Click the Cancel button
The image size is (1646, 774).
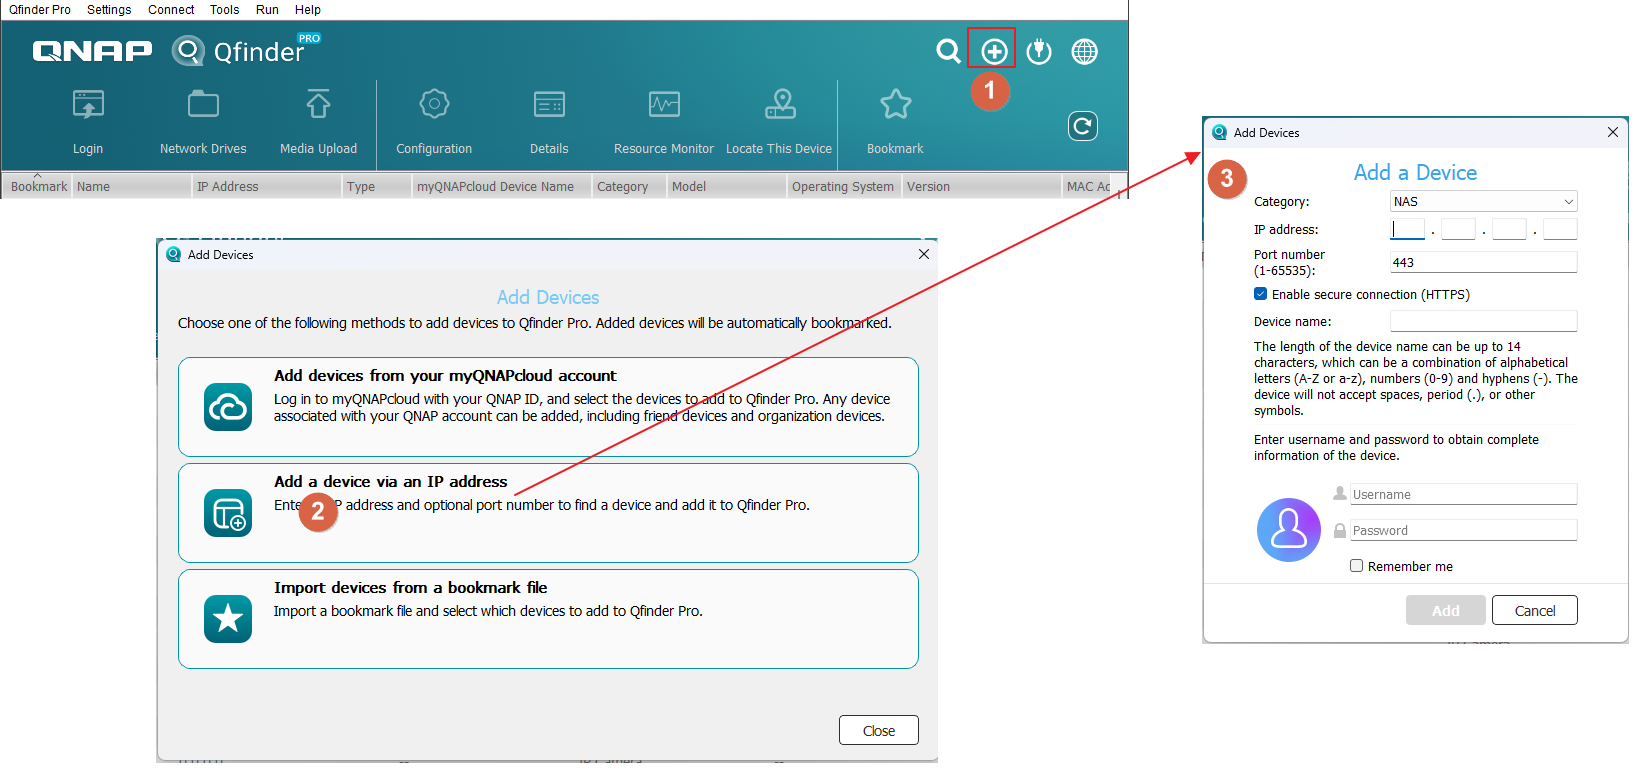click(x=1534, y=611)
